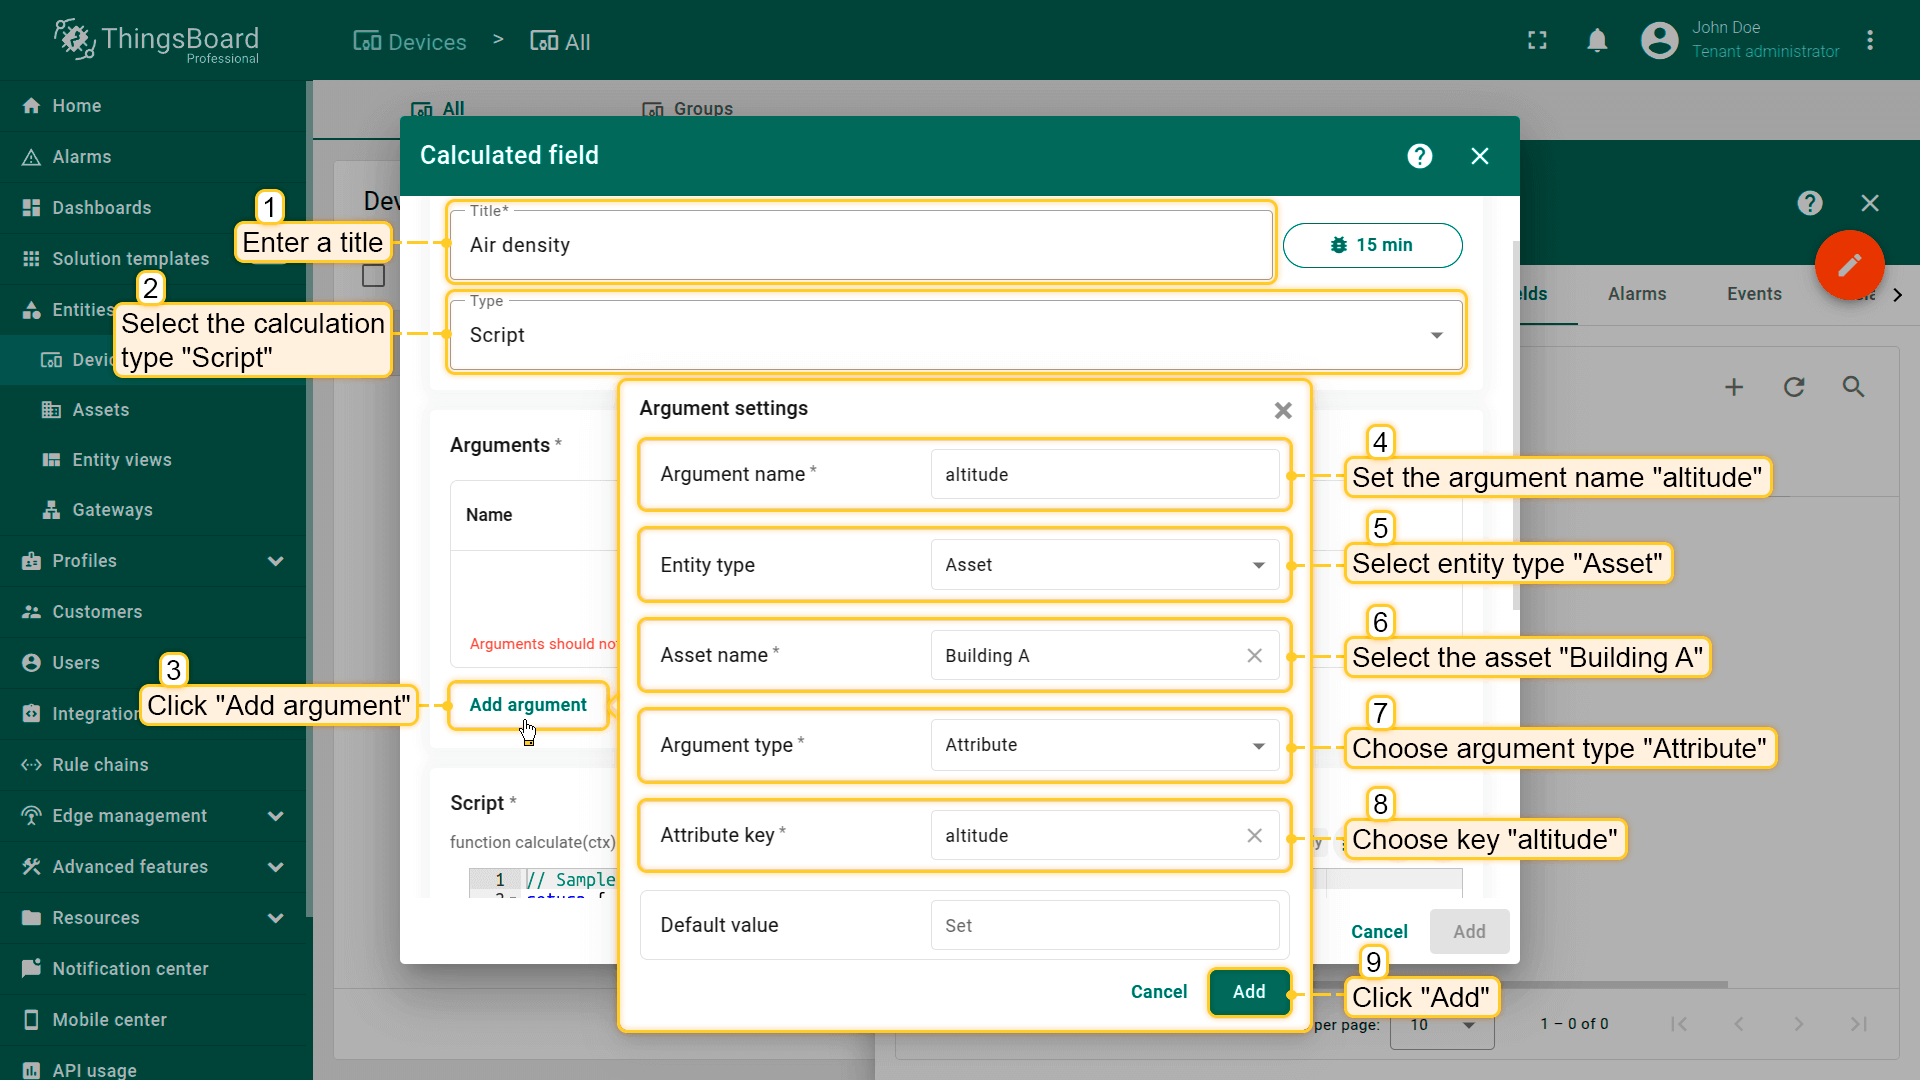The height and width of the screenshot is (1080, 1920).
Task: Open the Argument type Attribute dropdown
Action: pyautogui.click(x=1104, y=745)
